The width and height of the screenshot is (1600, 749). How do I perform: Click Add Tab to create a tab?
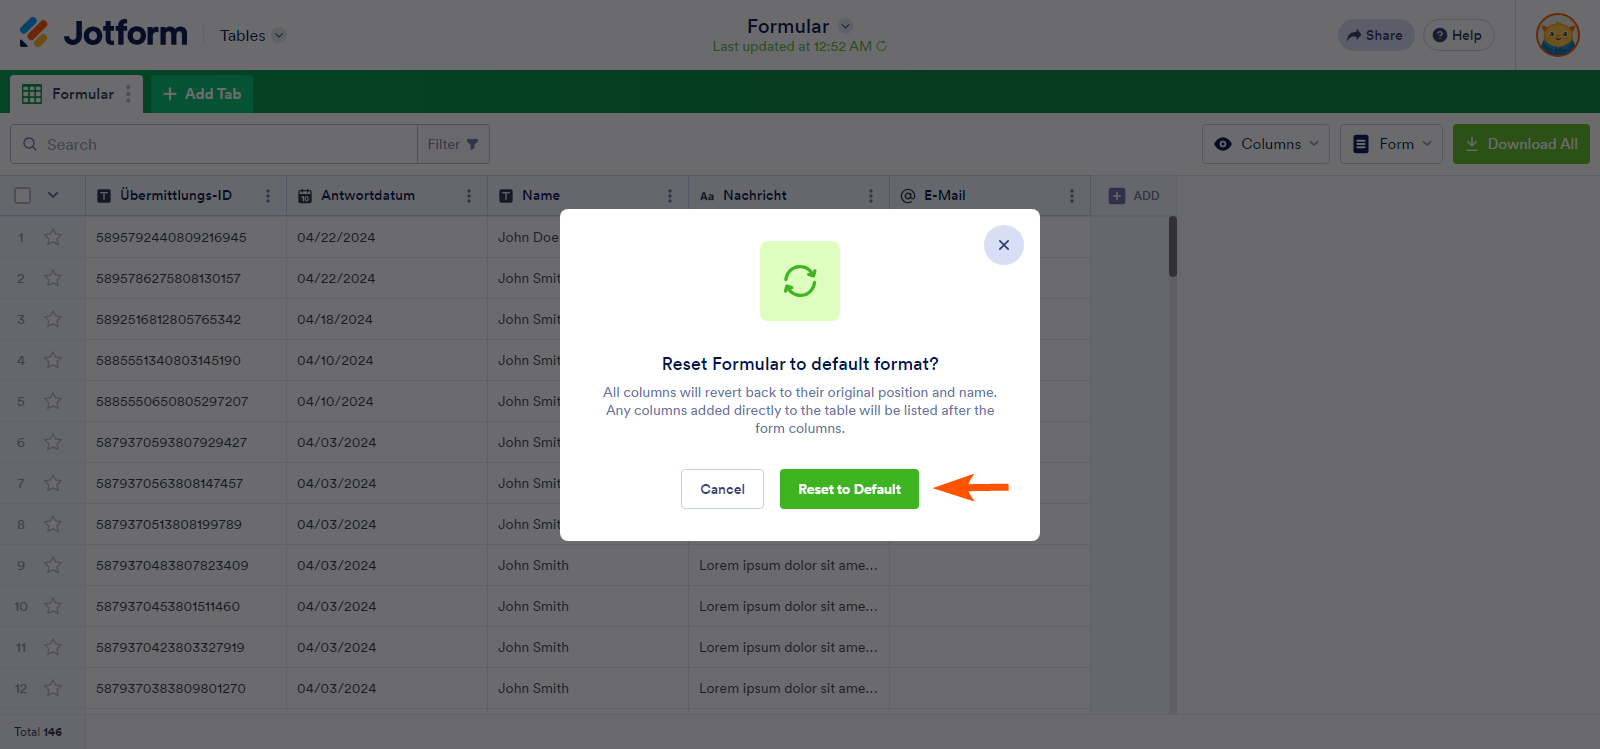[202, 94]
